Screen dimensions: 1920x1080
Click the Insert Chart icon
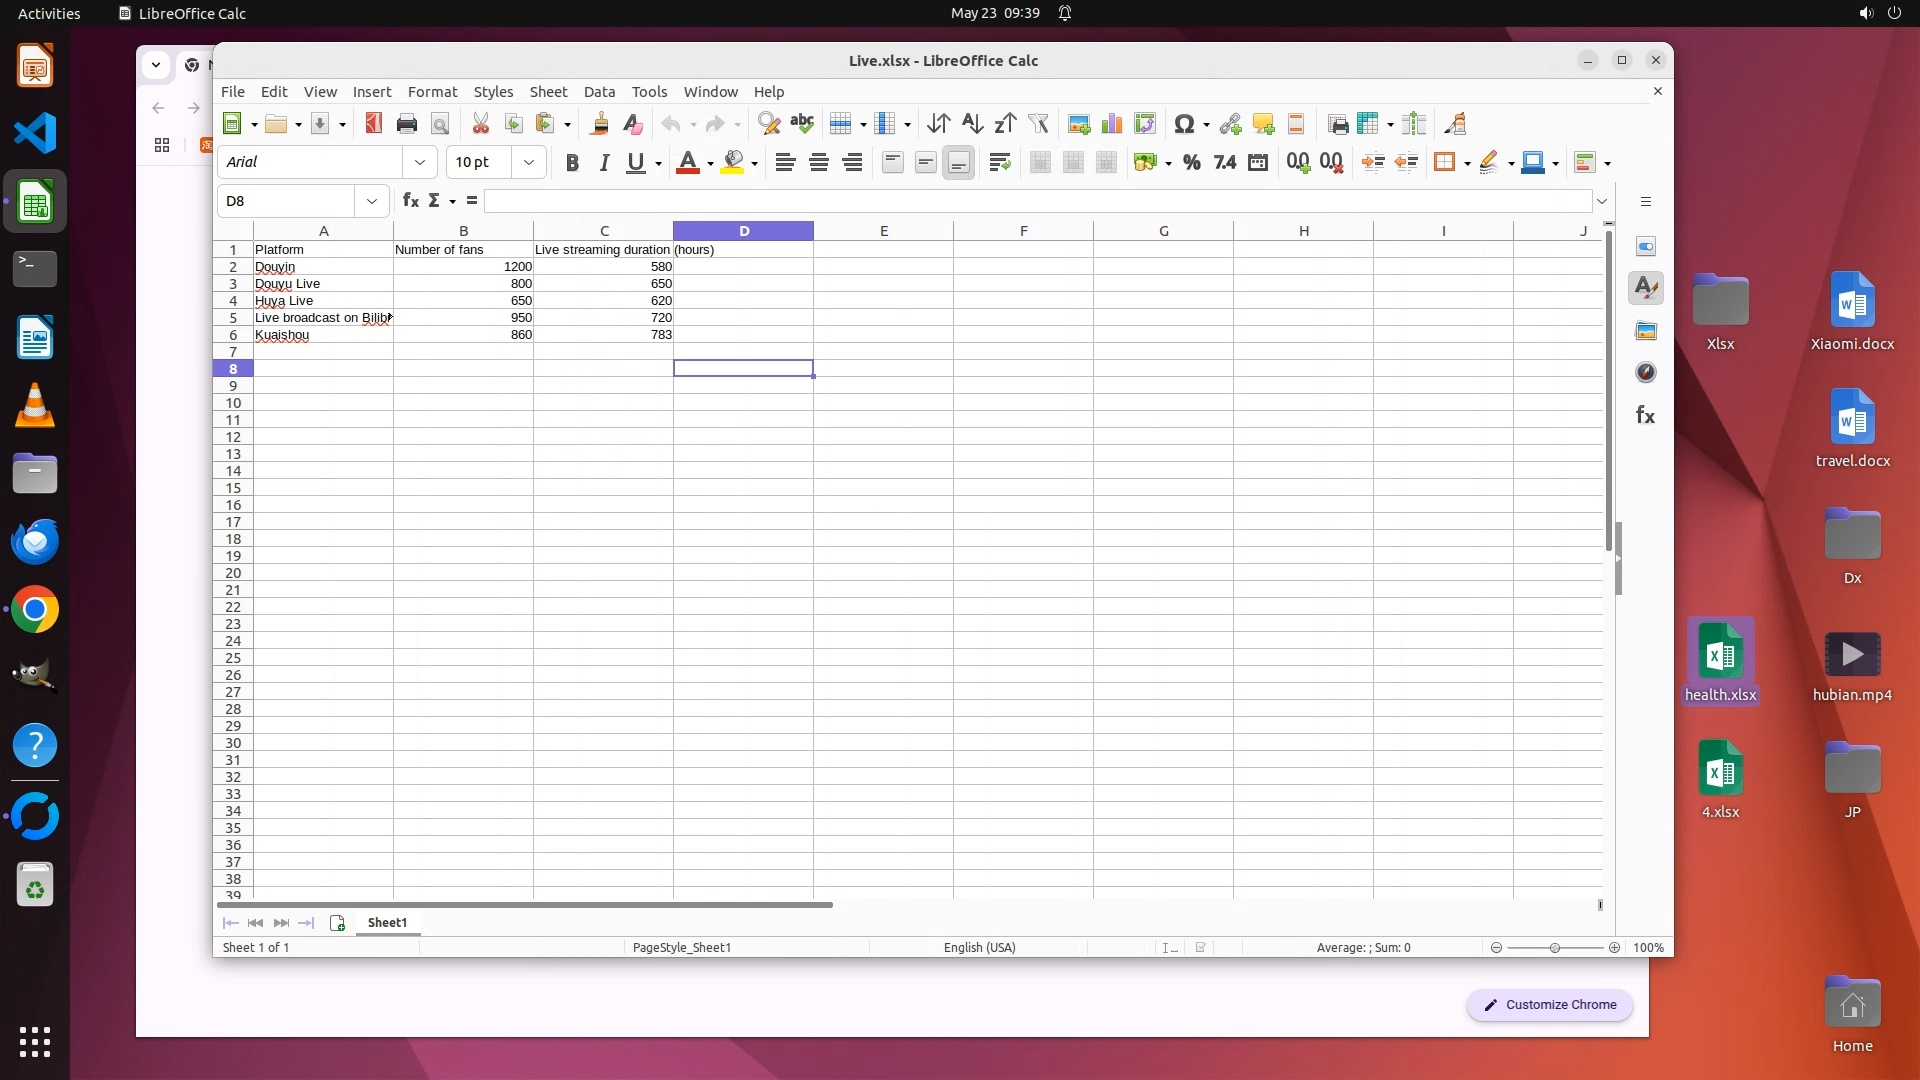click(1111, 124)
